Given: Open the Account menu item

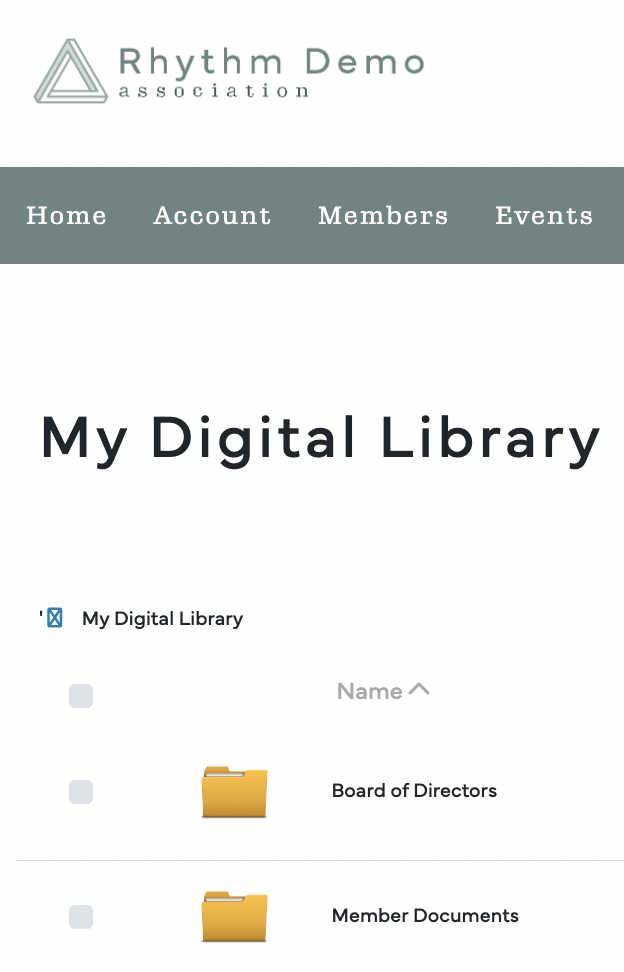Looking at the screenshot, I should (212, 216).
